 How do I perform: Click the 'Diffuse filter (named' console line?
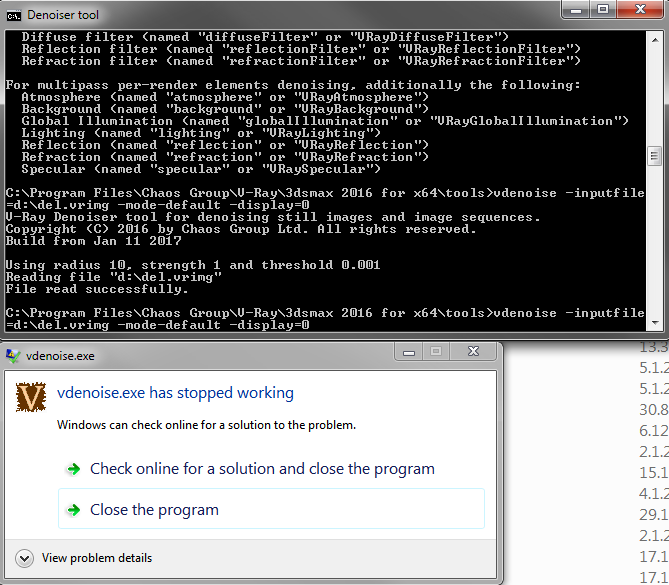pyautogui.click(x=265, y=37)
